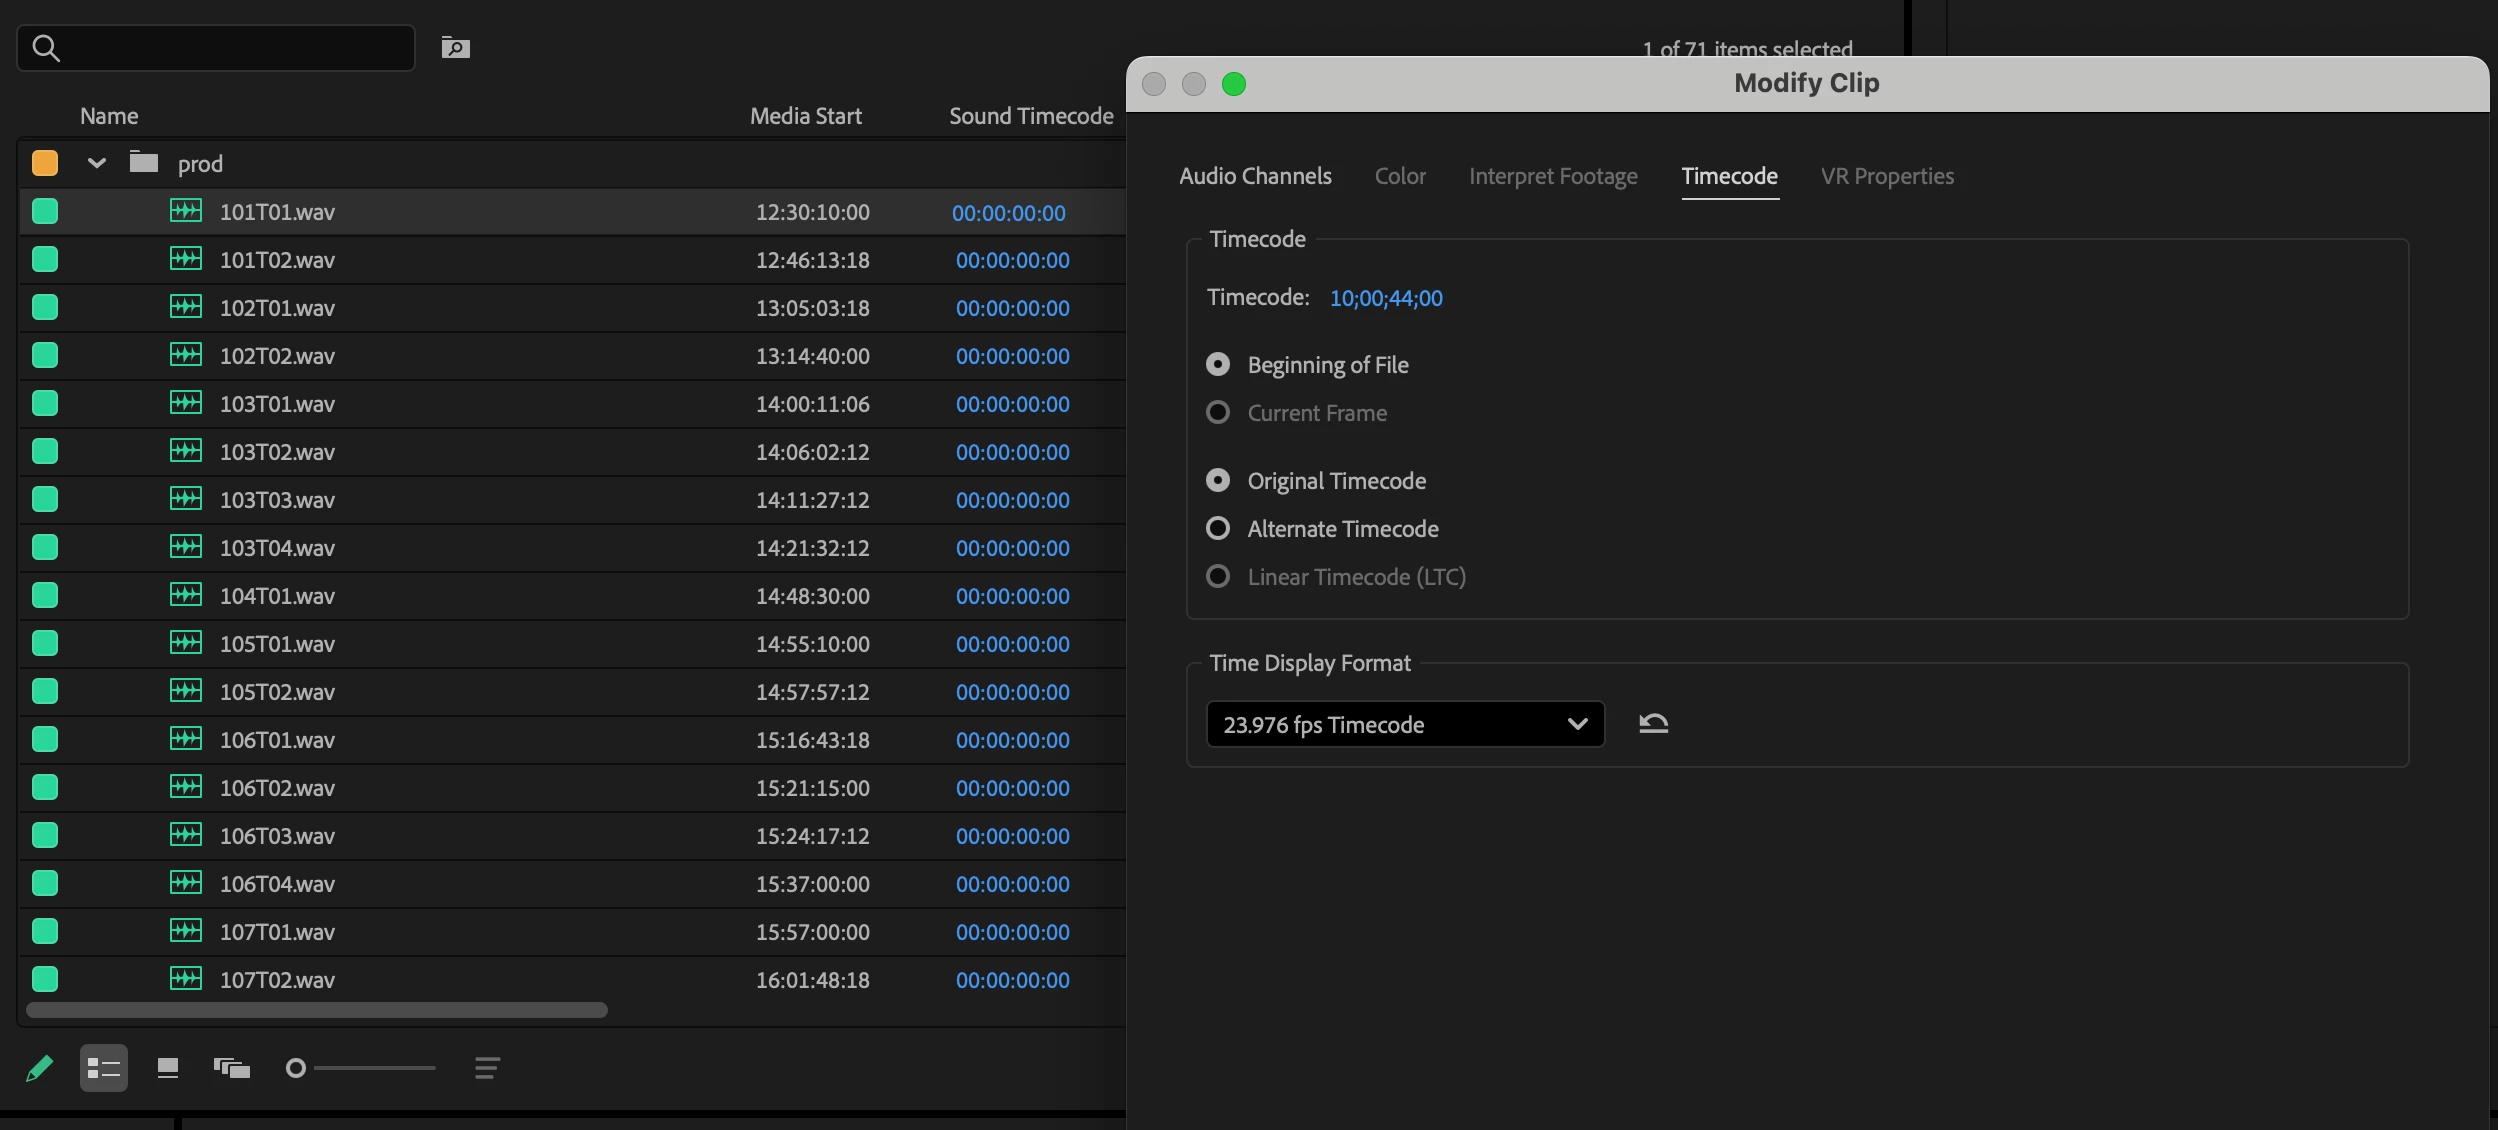Click the find bin from query icon
The height and width of the screenshot is (1130, 2498).
point(456,47)
